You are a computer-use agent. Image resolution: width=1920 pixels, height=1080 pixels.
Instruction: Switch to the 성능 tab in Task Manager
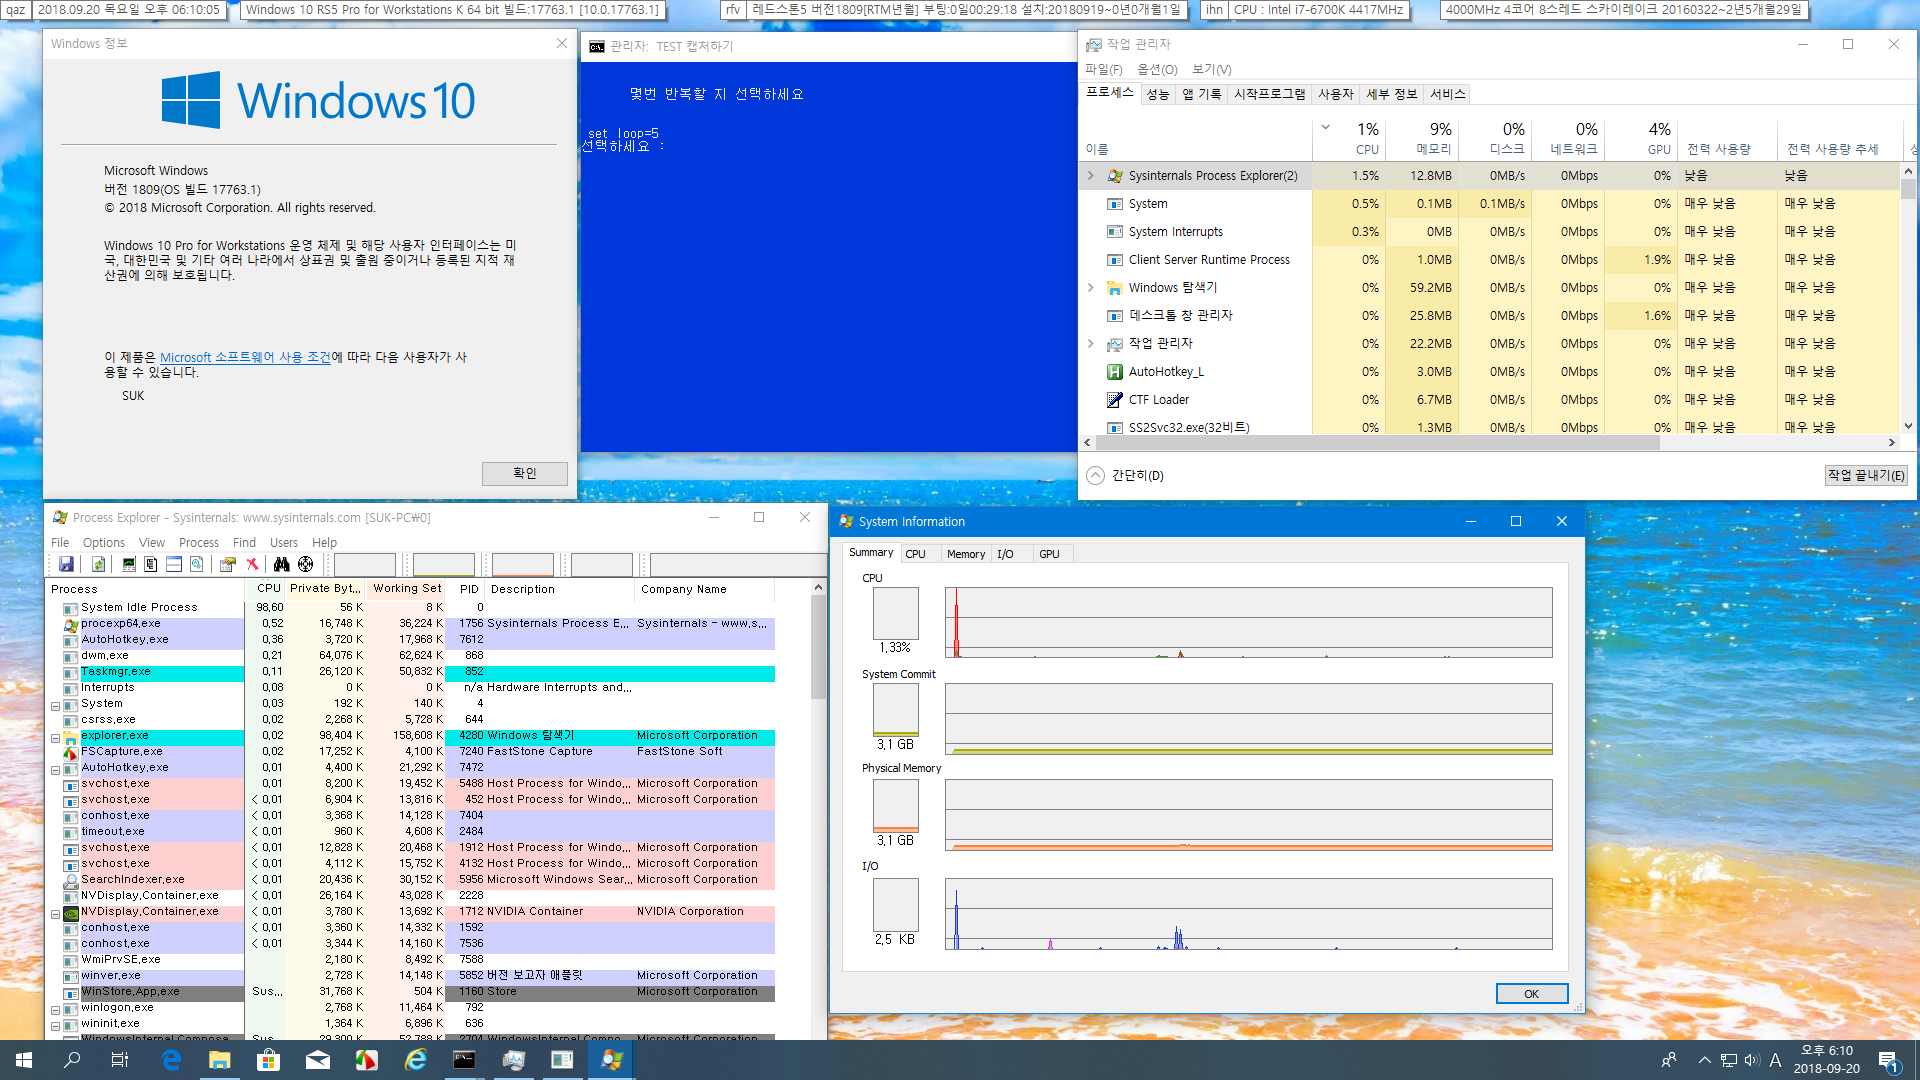click(1158, 94)
